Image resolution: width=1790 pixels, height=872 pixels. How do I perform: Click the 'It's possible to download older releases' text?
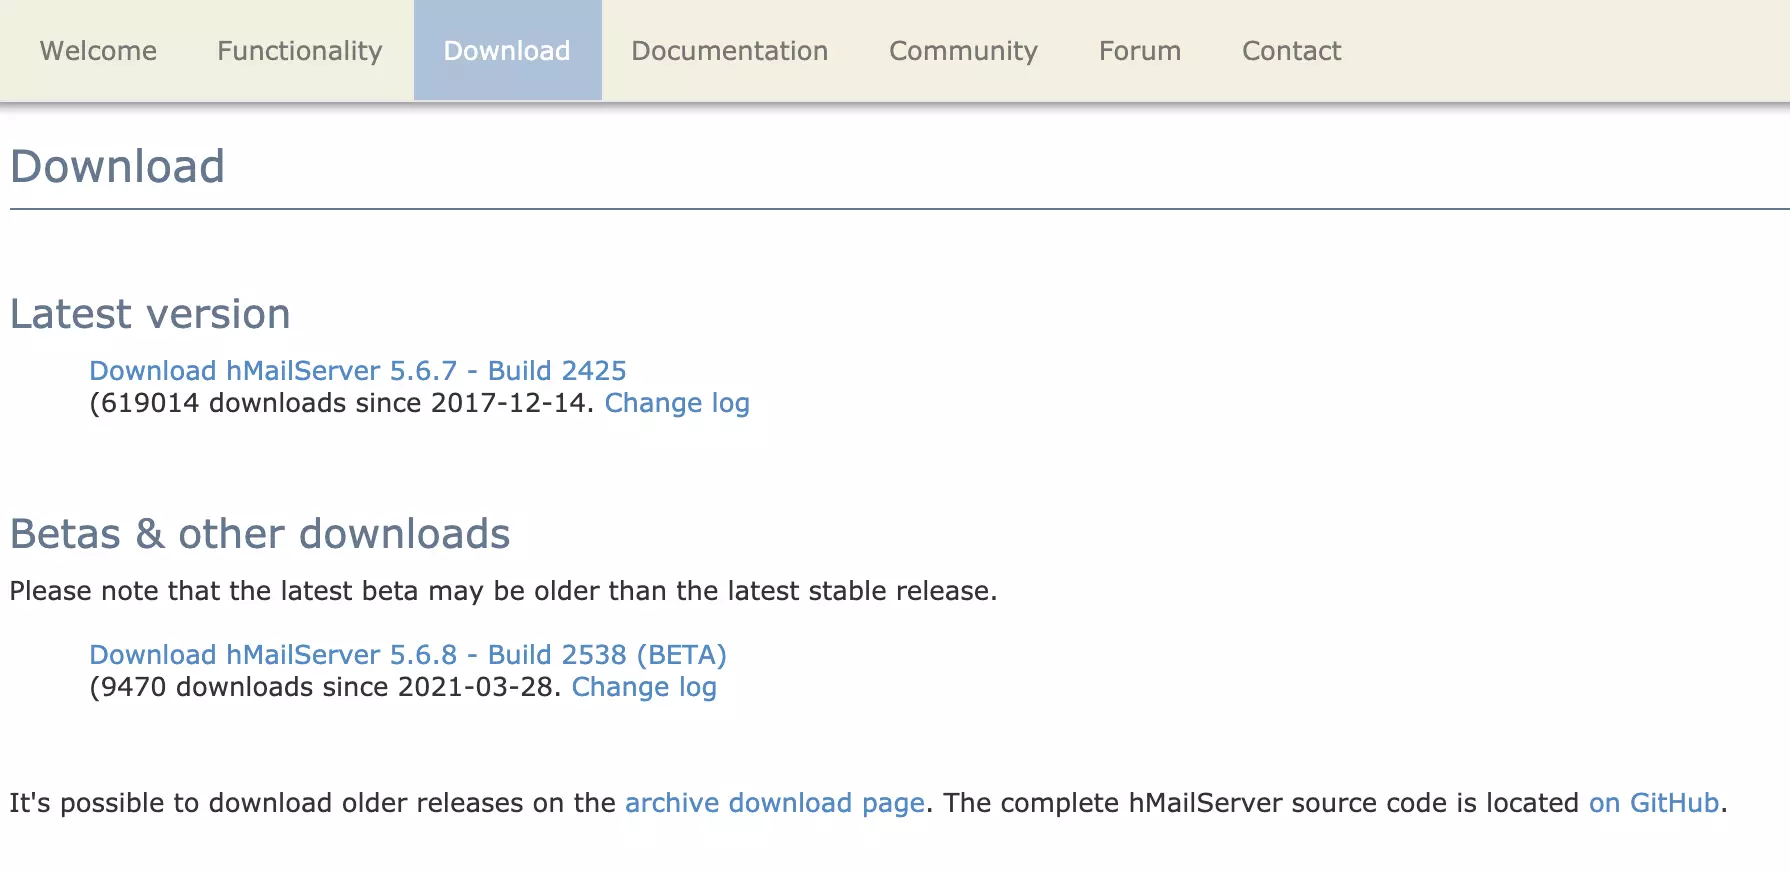(x=312, y=803)
